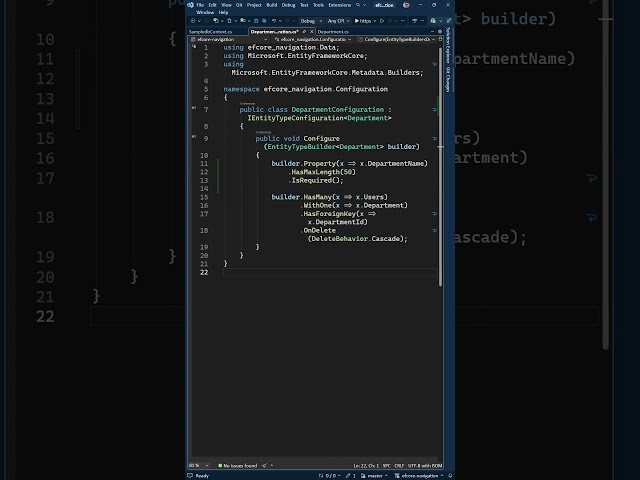
Task: Open the Git menu
Action: point(239,5)
